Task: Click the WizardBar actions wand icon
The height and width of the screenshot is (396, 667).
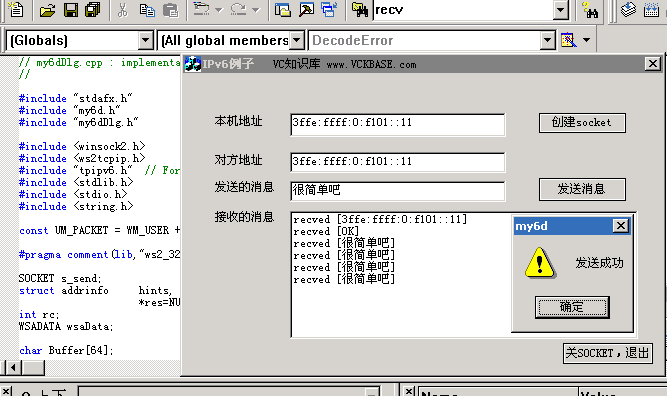Action: tap(569, 40)
